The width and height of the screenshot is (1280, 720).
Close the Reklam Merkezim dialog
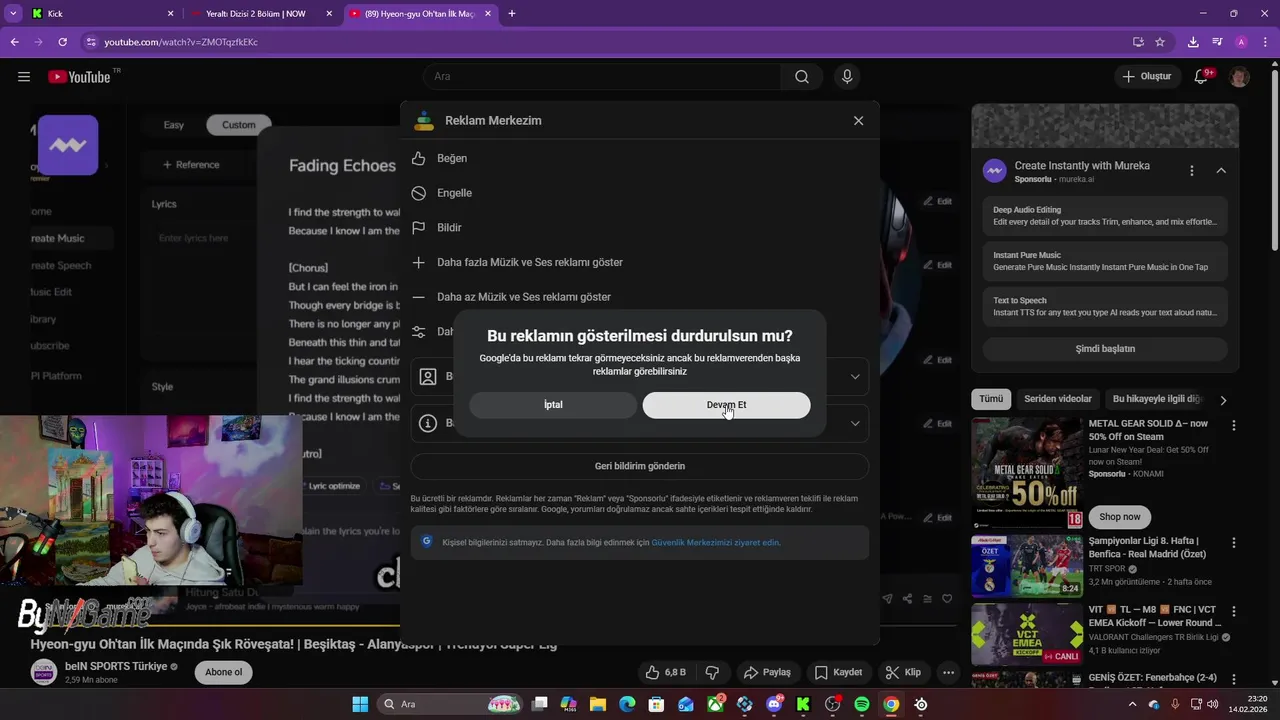[x=858, y=120]
